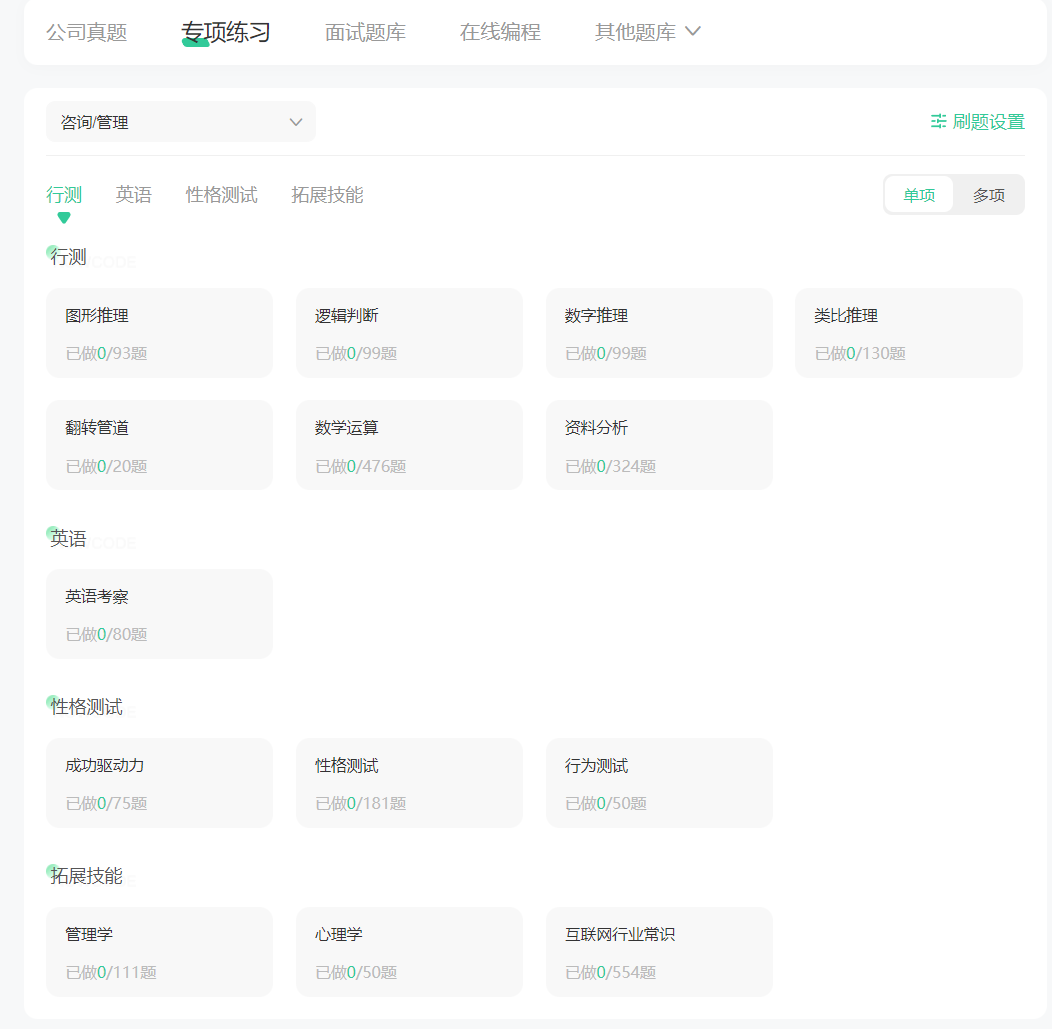Viewport: 1052px width, 1029px height.
Task: Open the 逻辑判断 practice card
Action: coord(409,333)
